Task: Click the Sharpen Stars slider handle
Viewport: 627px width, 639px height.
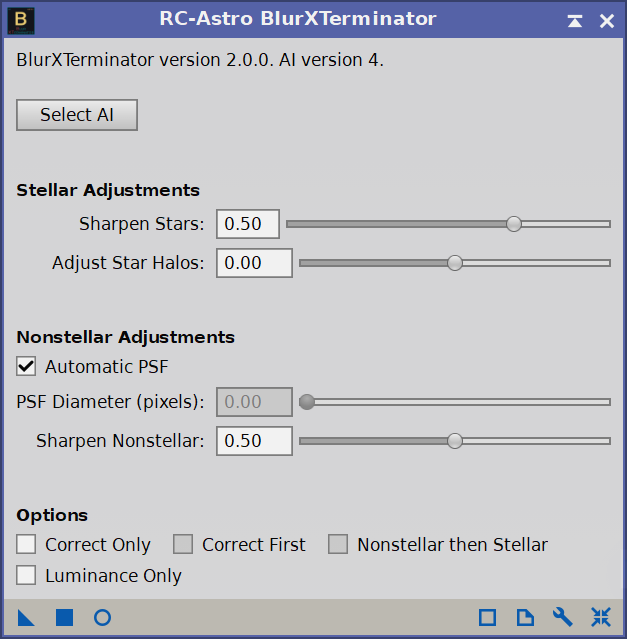Action: tap(514, 224)
